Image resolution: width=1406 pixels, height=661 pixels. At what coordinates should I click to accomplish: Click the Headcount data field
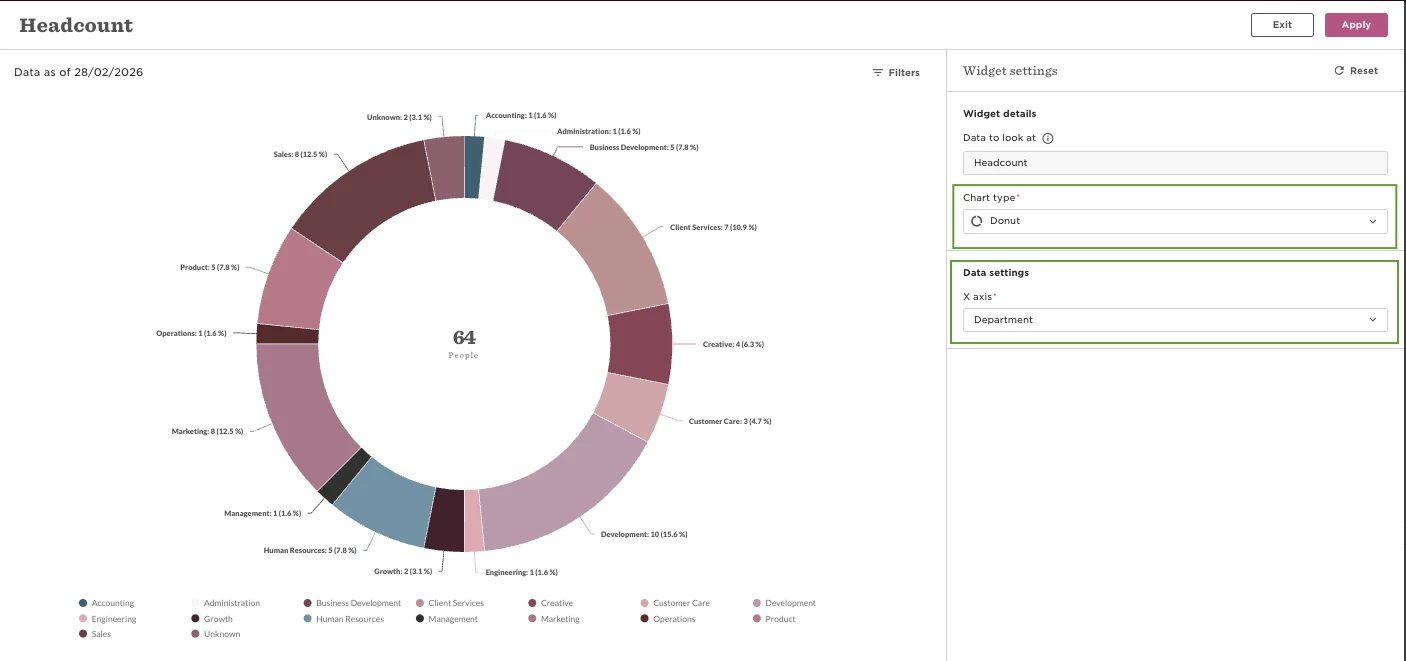click(x=1175, y=162)
